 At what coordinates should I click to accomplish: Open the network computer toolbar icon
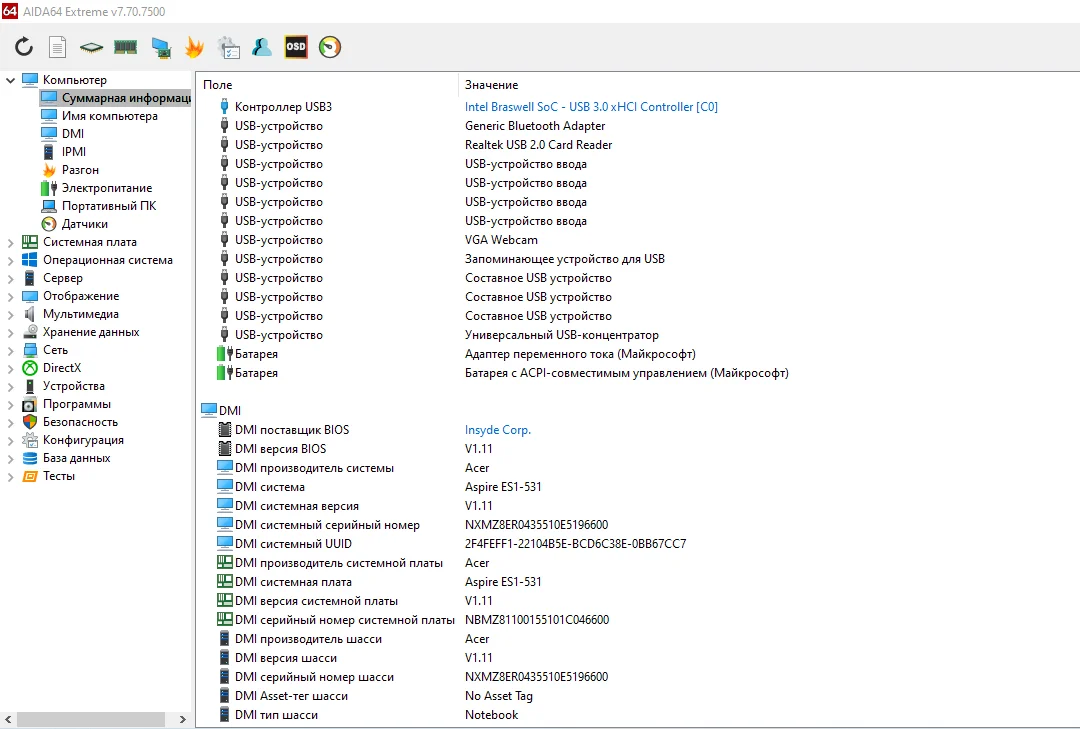coord(161,48)
